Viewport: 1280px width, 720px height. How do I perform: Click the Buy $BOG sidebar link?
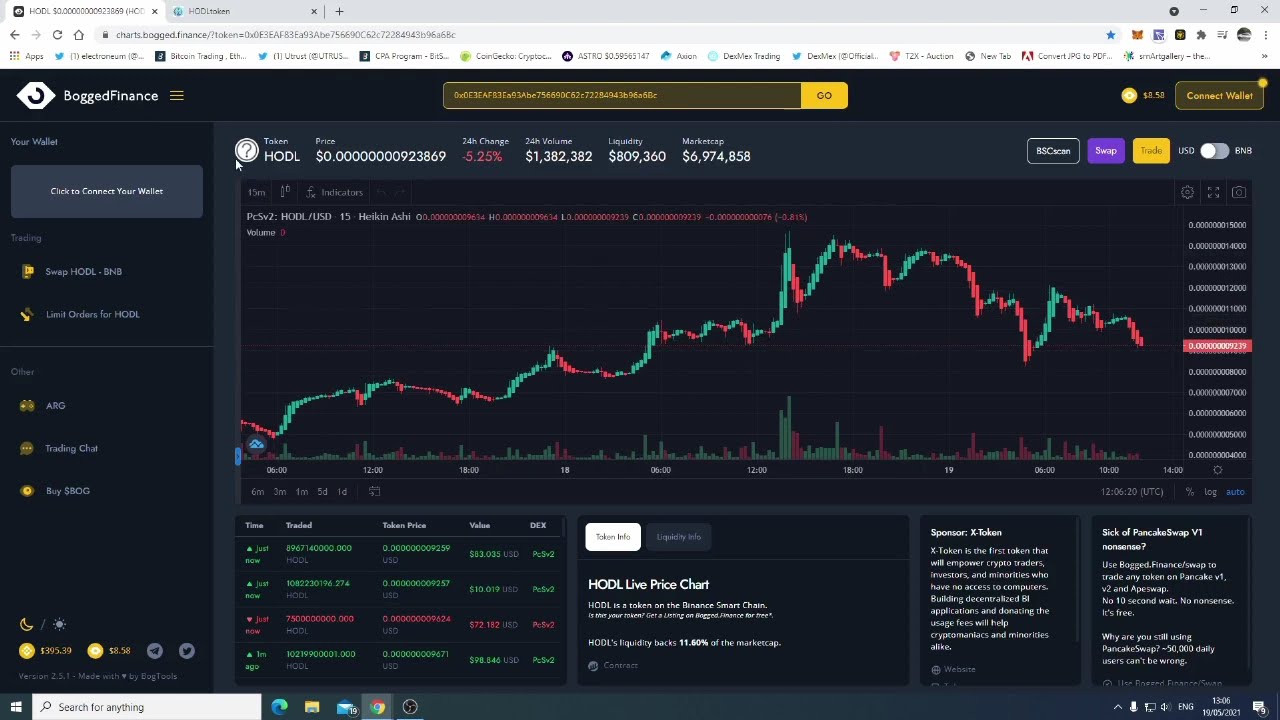point(68,491)
